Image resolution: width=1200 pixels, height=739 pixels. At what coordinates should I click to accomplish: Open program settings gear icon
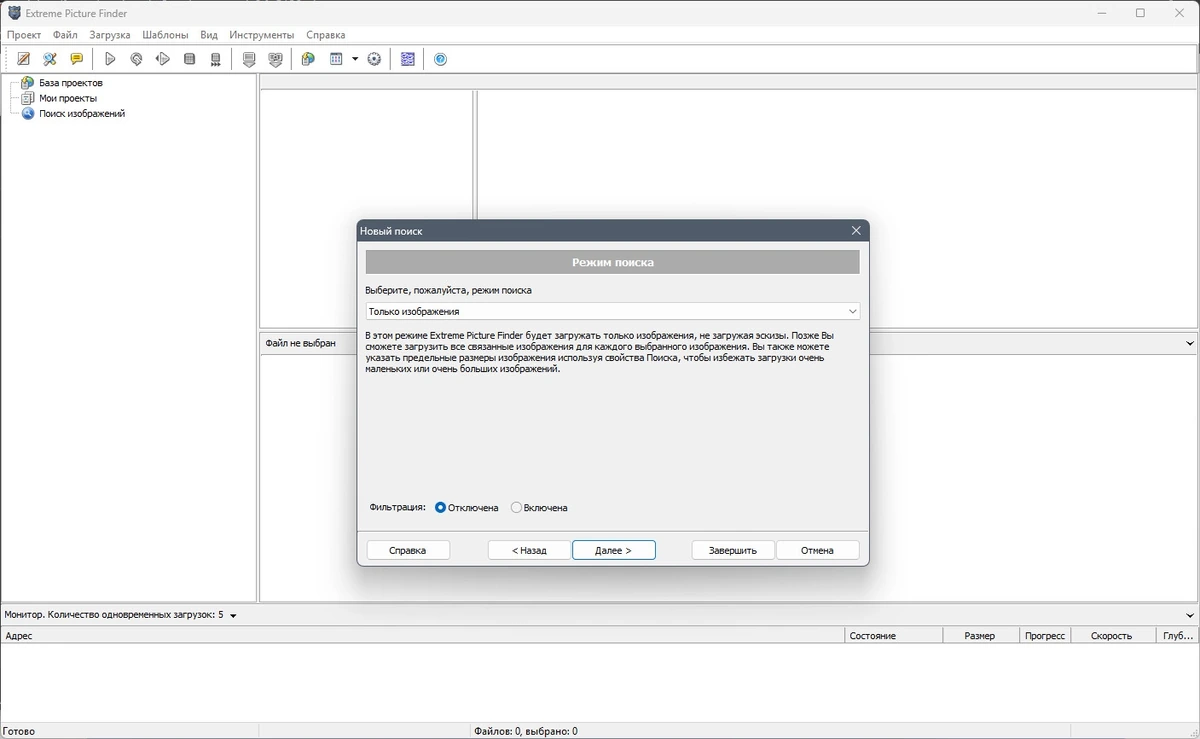click(x=374, y=59)
